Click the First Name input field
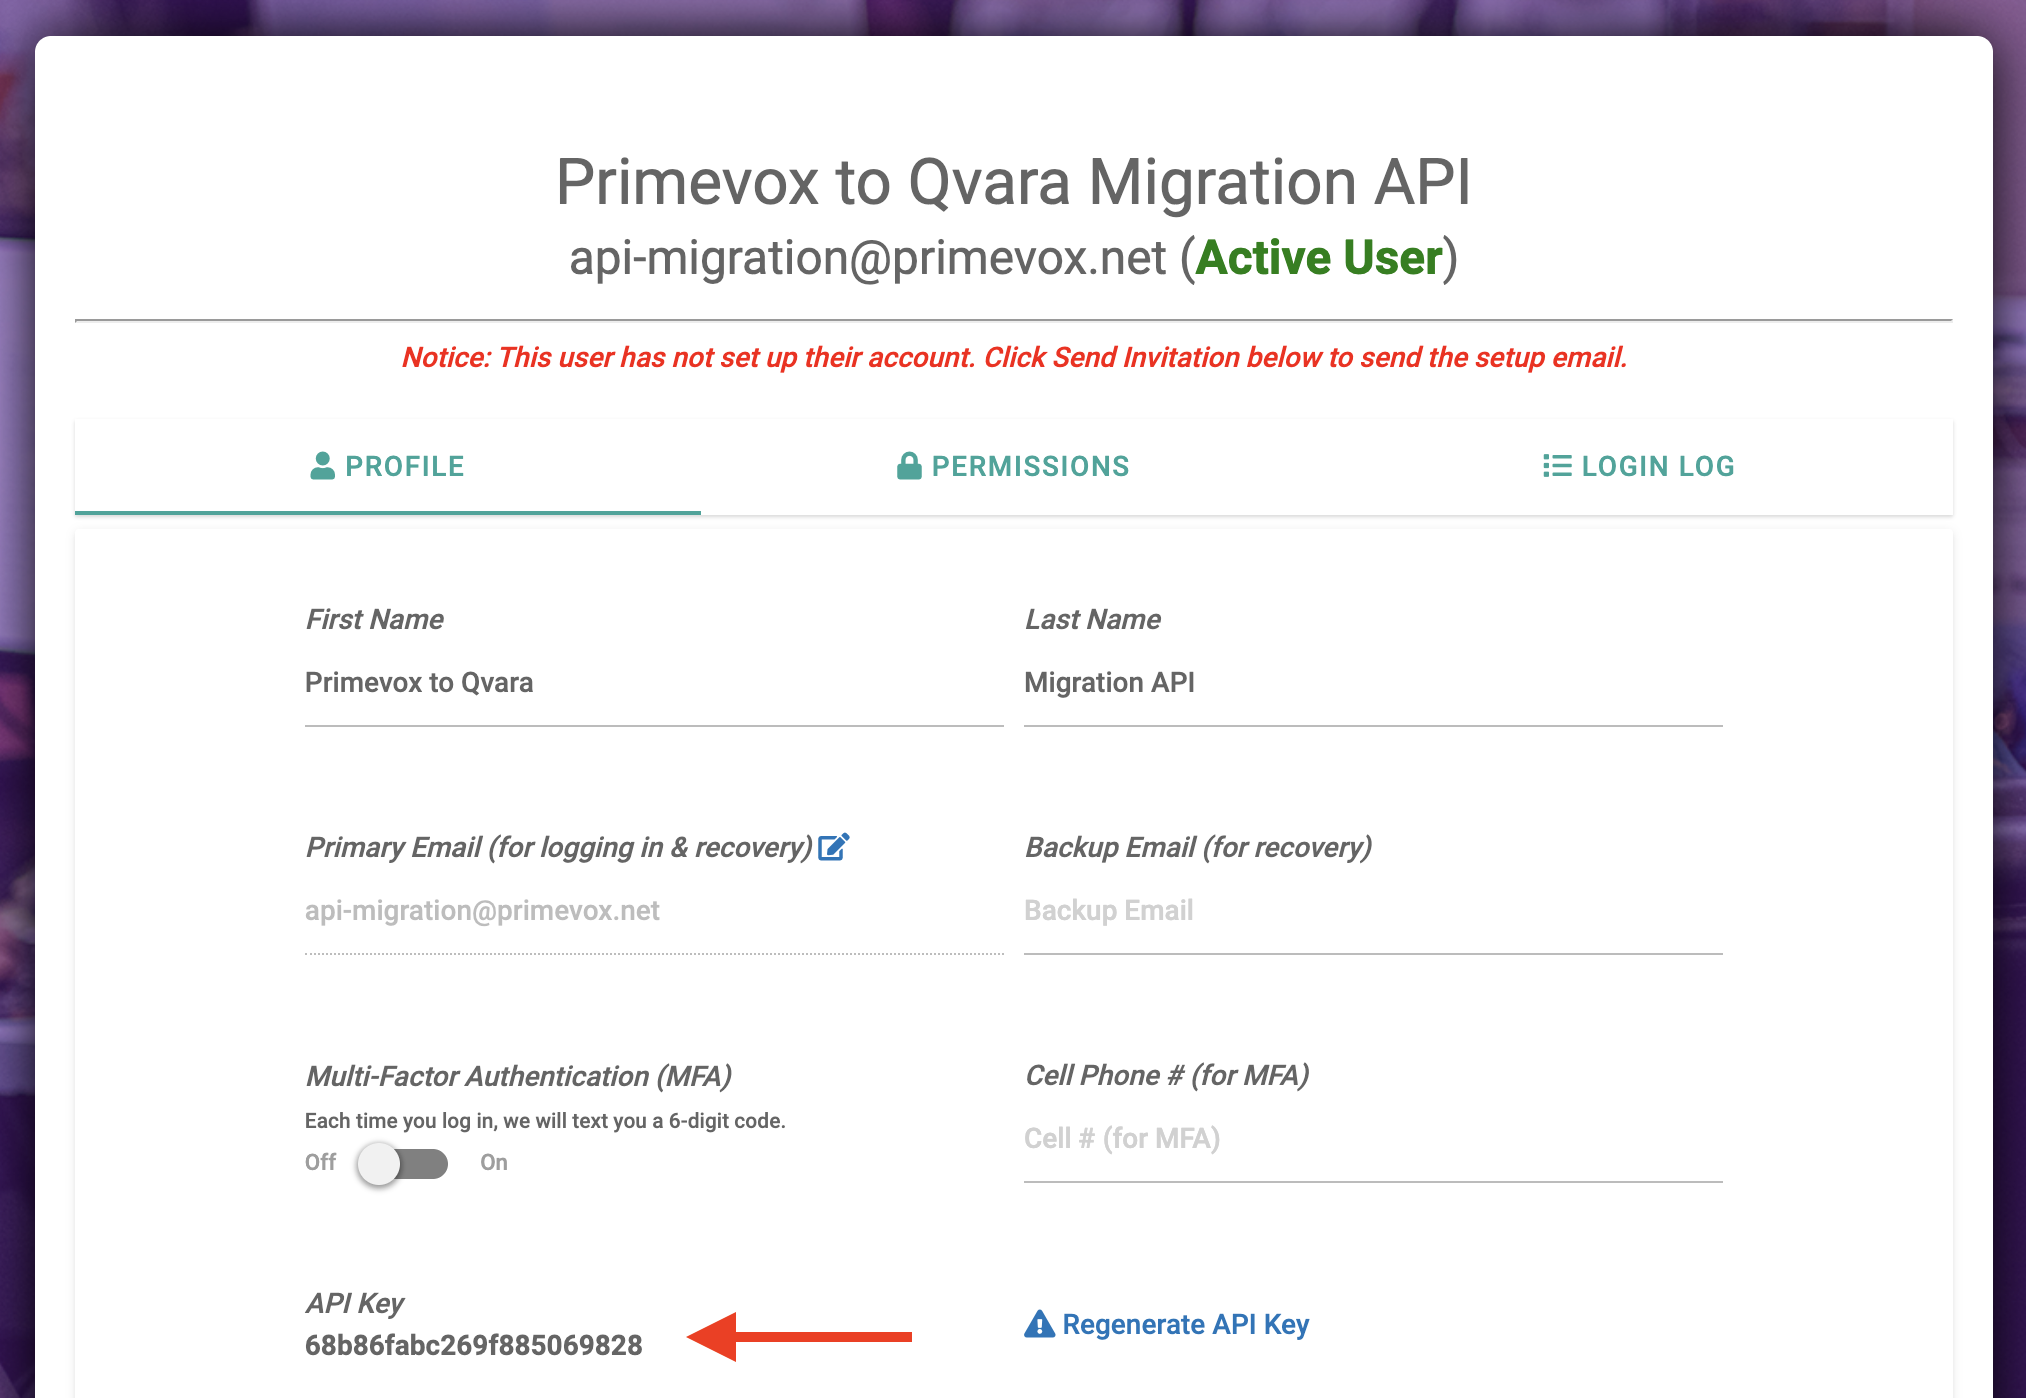 [654, 683]
